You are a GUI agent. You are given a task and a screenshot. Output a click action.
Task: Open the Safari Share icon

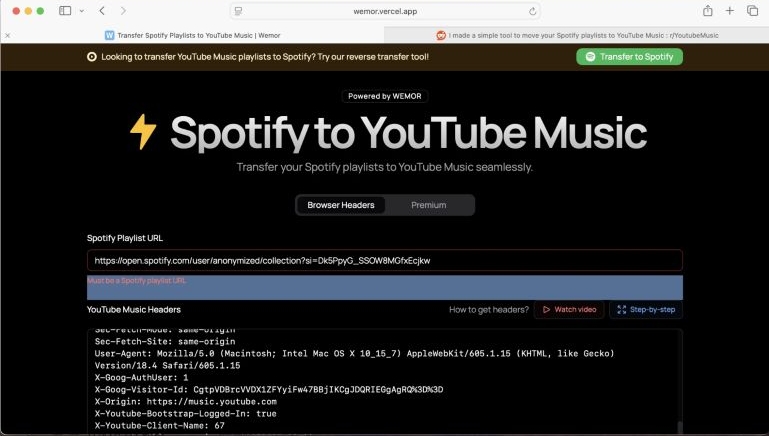707,11
